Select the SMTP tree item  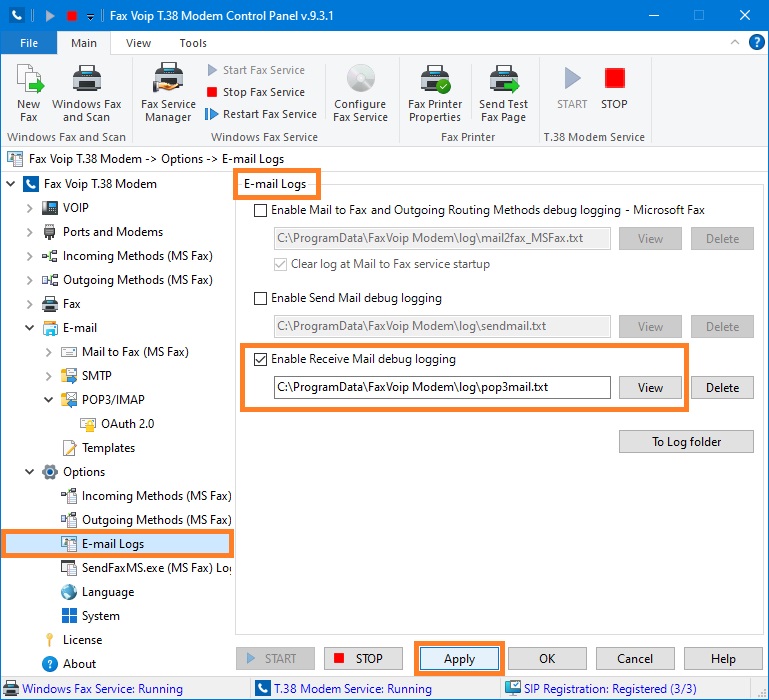97,376
